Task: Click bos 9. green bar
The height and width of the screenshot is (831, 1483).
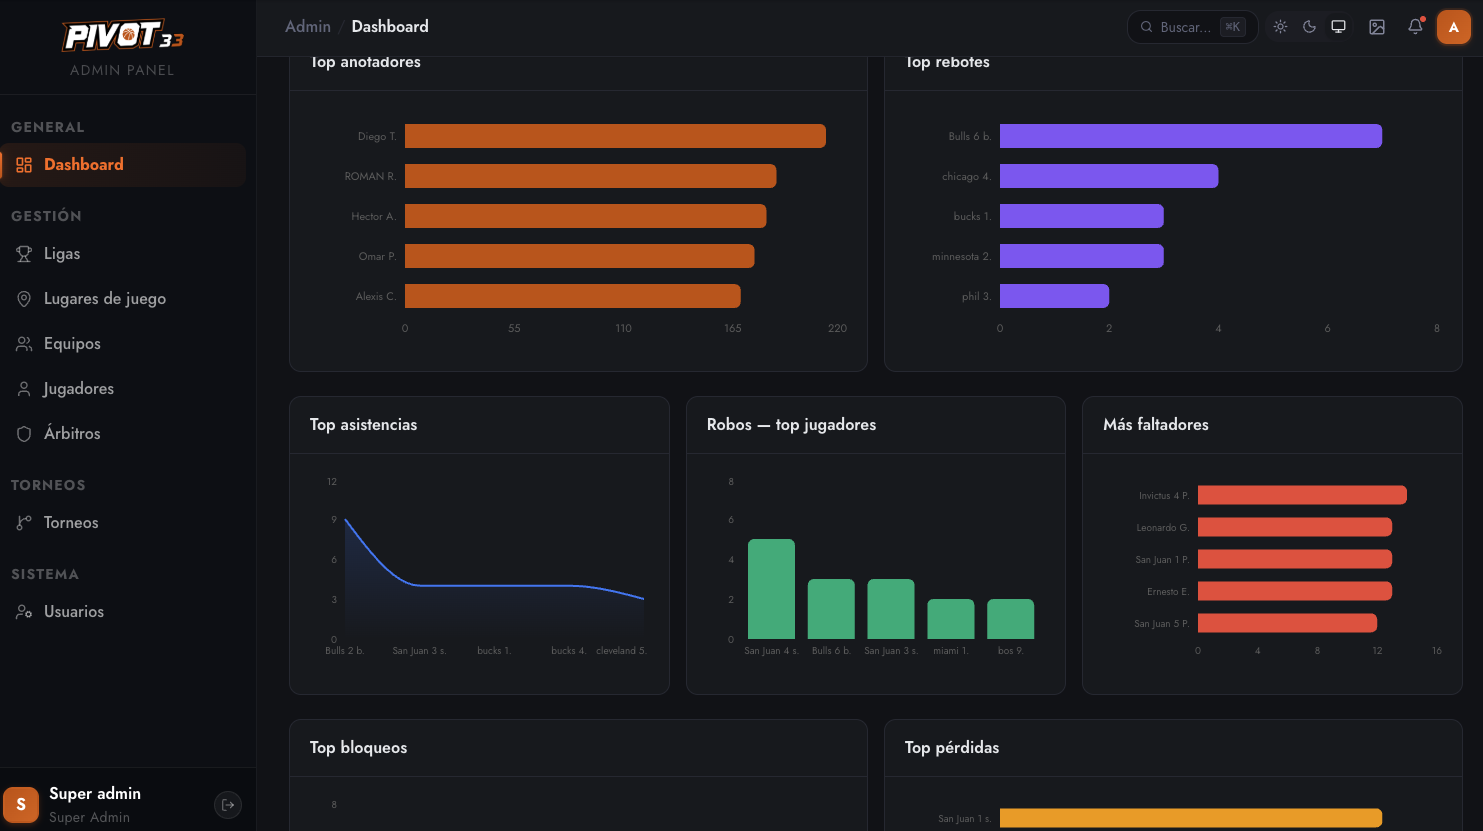Action: point(1010,619)
